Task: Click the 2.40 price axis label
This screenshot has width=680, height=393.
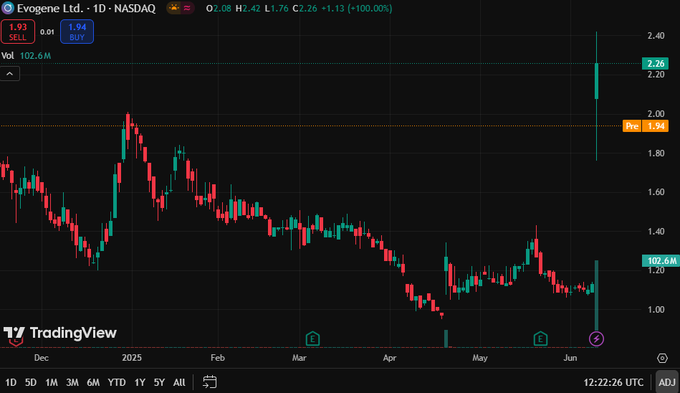Action: click(656, 36)
